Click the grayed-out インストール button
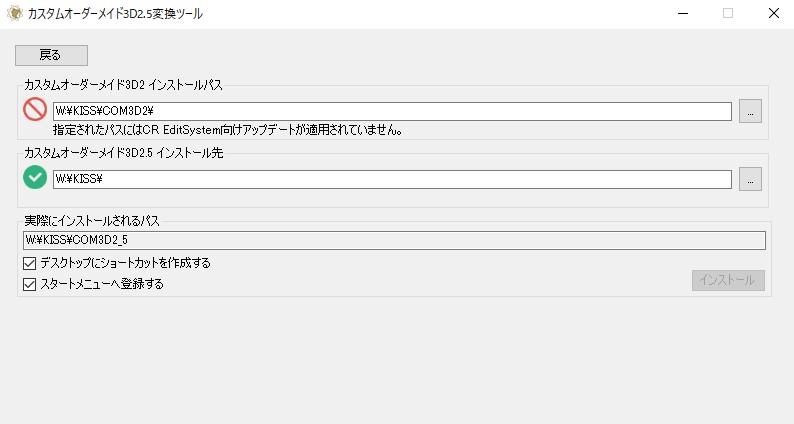Image resolution: width=794 pixels, height=424 pixels. [728, 280]
